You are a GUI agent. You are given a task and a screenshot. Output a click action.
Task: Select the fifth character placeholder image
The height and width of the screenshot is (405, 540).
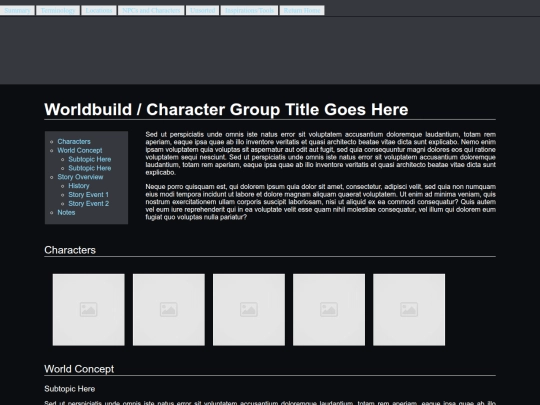click(409, 310)
